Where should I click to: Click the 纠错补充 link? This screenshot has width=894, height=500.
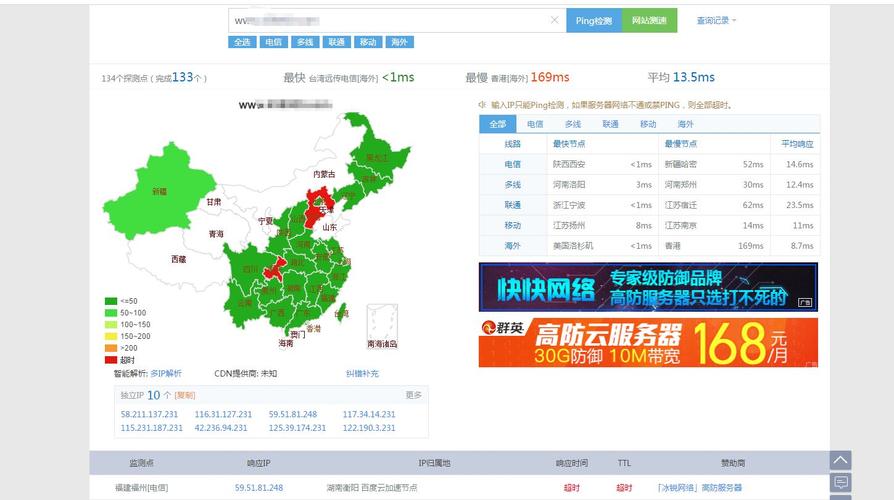pyautogui.click(x=362, y=373)
